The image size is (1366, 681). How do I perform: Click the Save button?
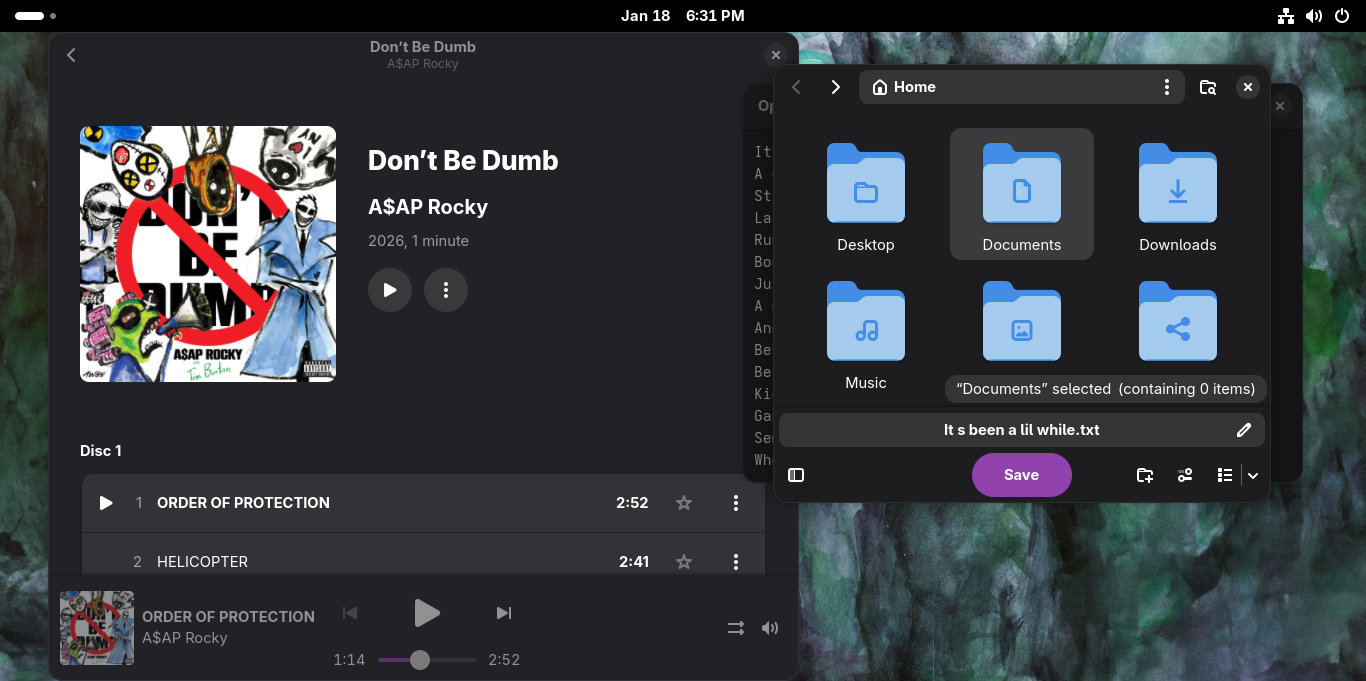tap(1022, 475)
